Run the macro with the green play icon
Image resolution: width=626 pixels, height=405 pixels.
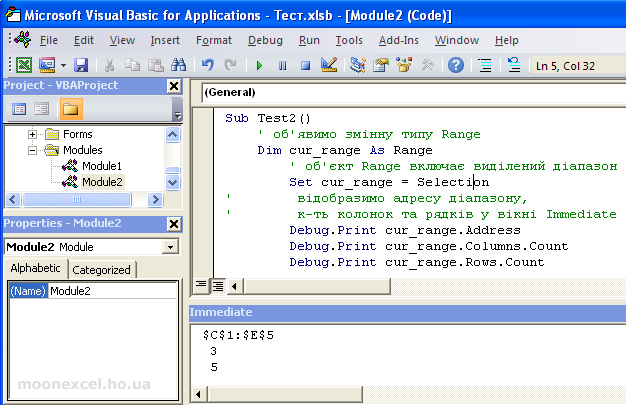click(260, 65)
